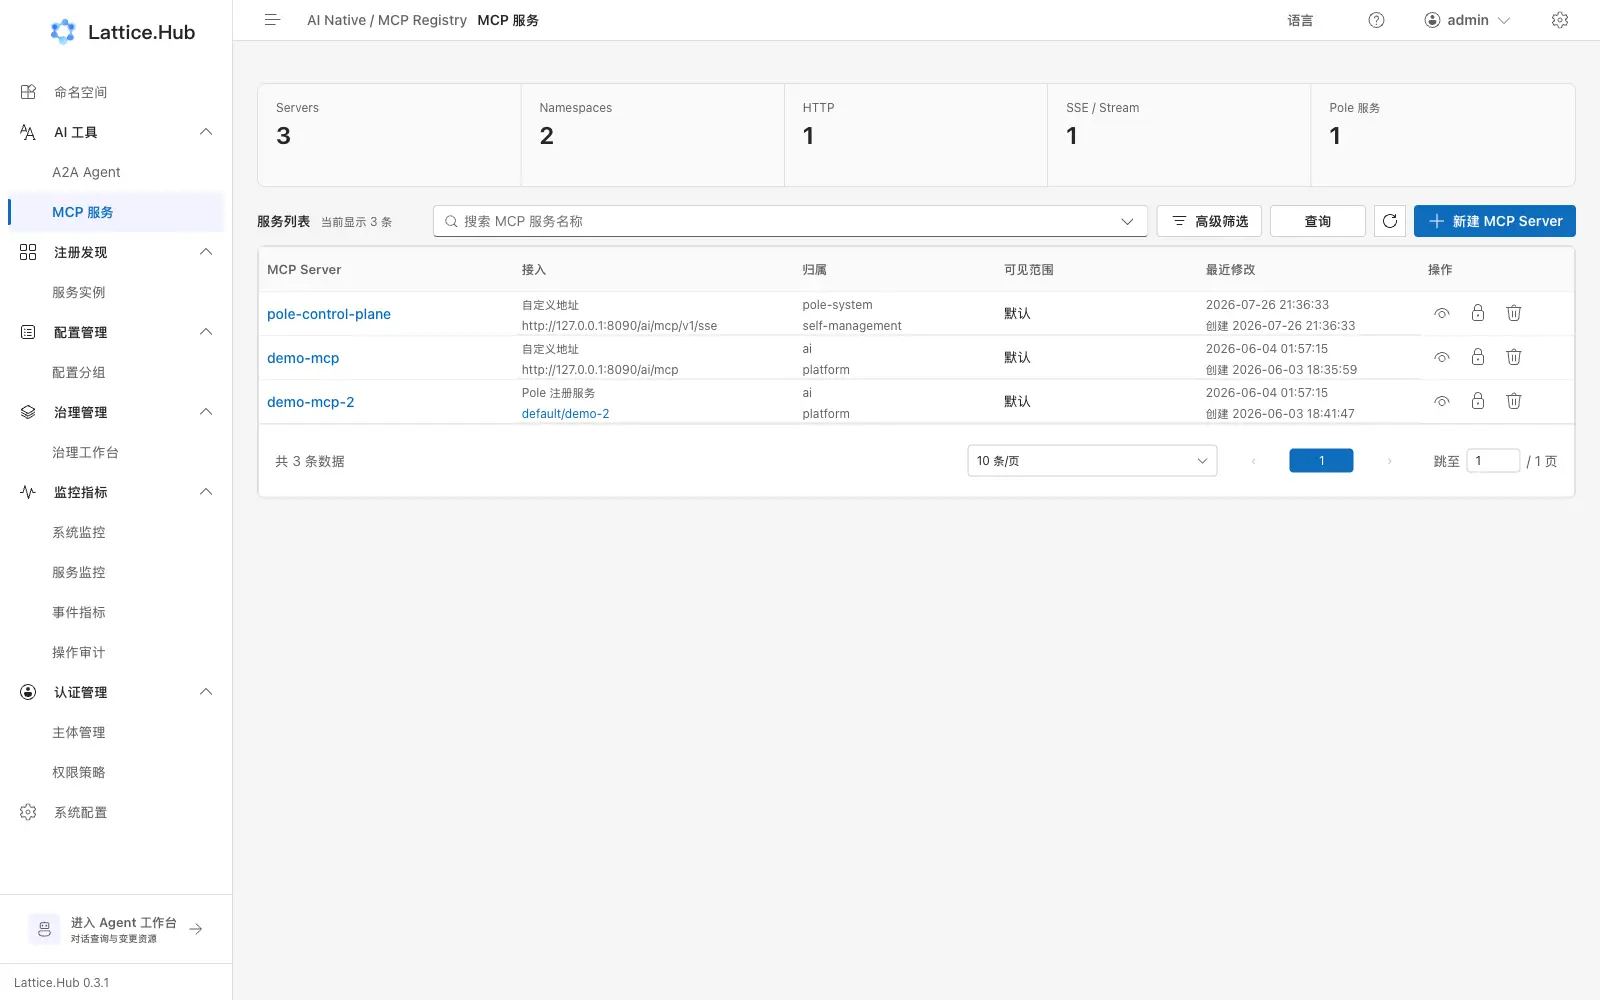Click the lock icon for pole-control-plane
The image size is (1600, 1000).
1478,313
